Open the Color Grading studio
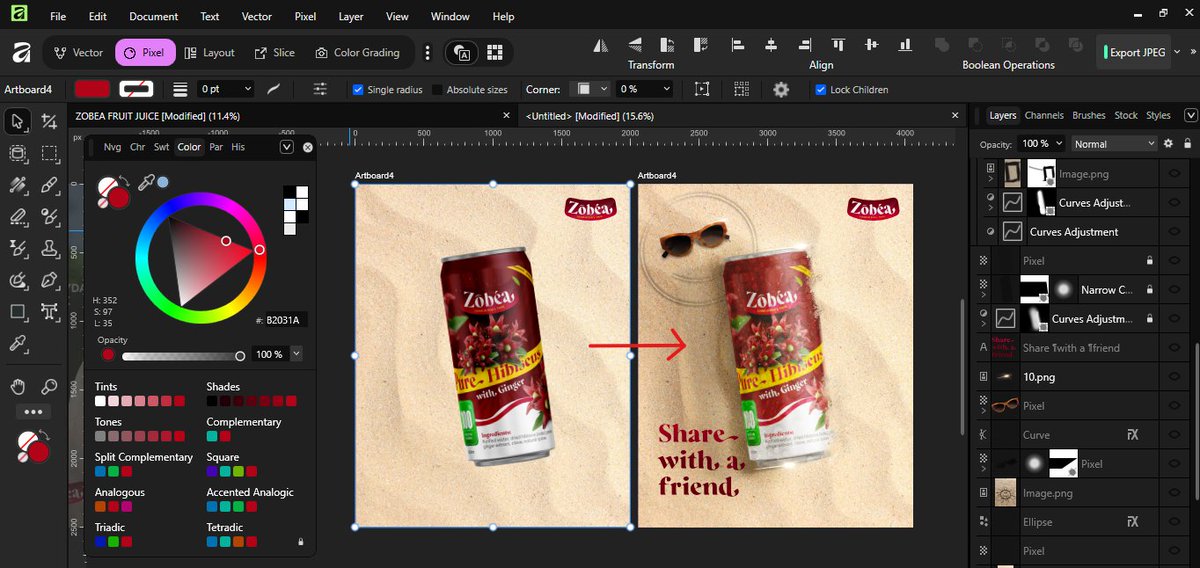 tap(357, 52)
